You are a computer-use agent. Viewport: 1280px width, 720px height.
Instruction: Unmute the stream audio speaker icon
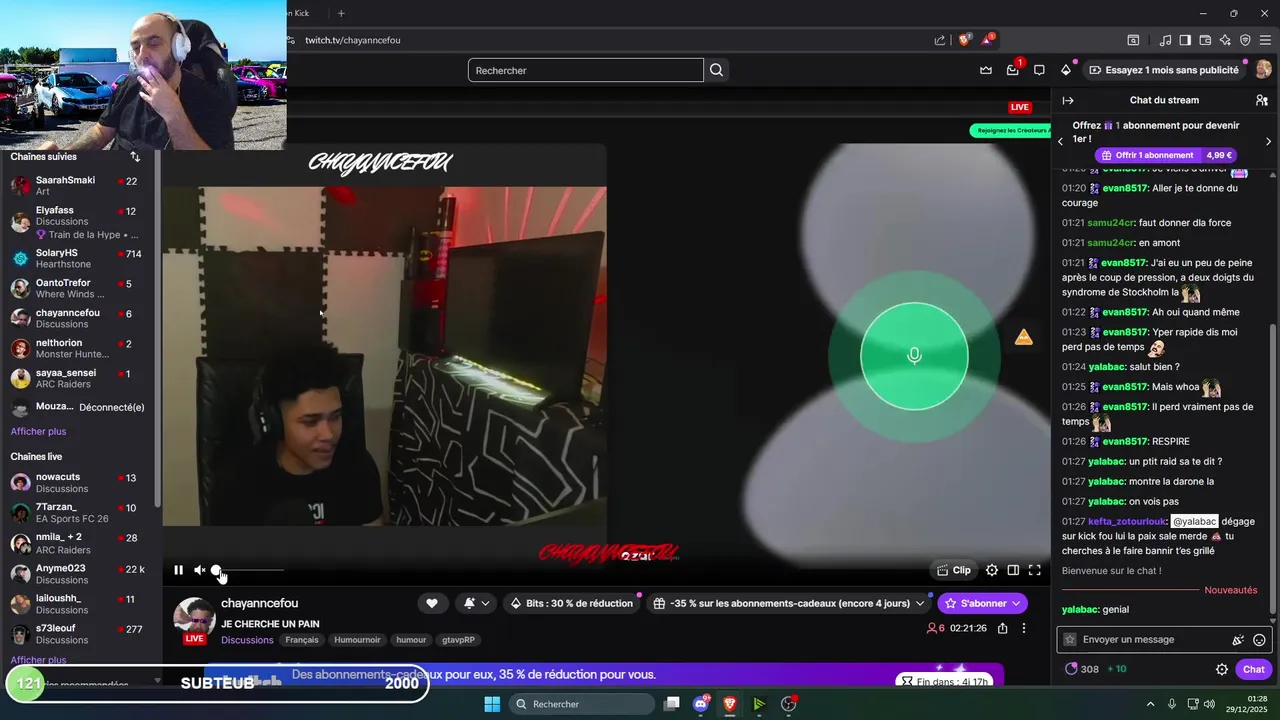pos(199,570)
